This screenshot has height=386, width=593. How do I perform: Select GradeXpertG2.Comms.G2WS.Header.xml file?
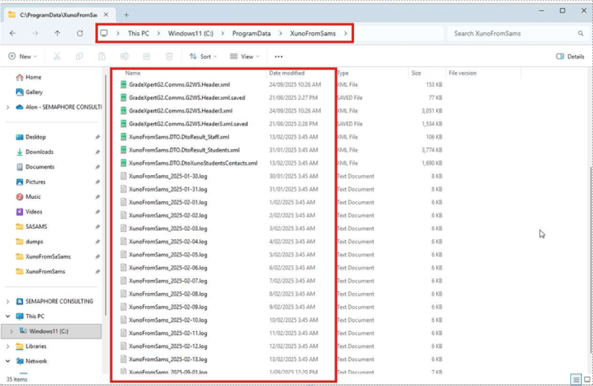179,85
